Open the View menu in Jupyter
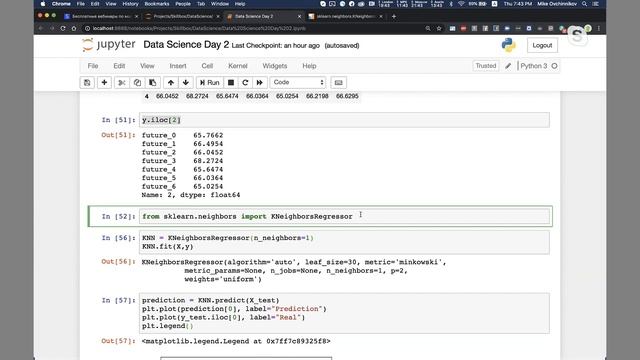 pos(147,66)
